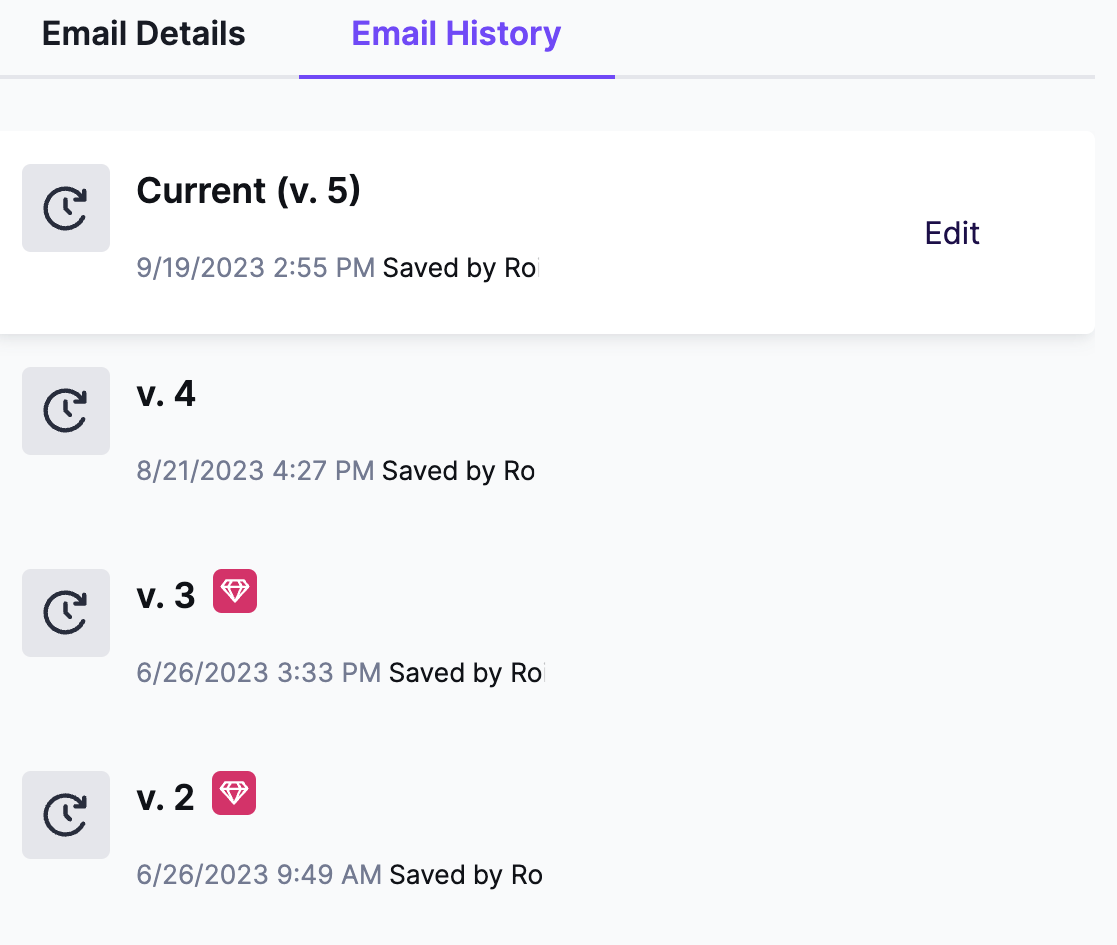This screenshot has width=1117, height=945.
Task: Select the v. 2 version heading
Action: [x=165, y=798]
